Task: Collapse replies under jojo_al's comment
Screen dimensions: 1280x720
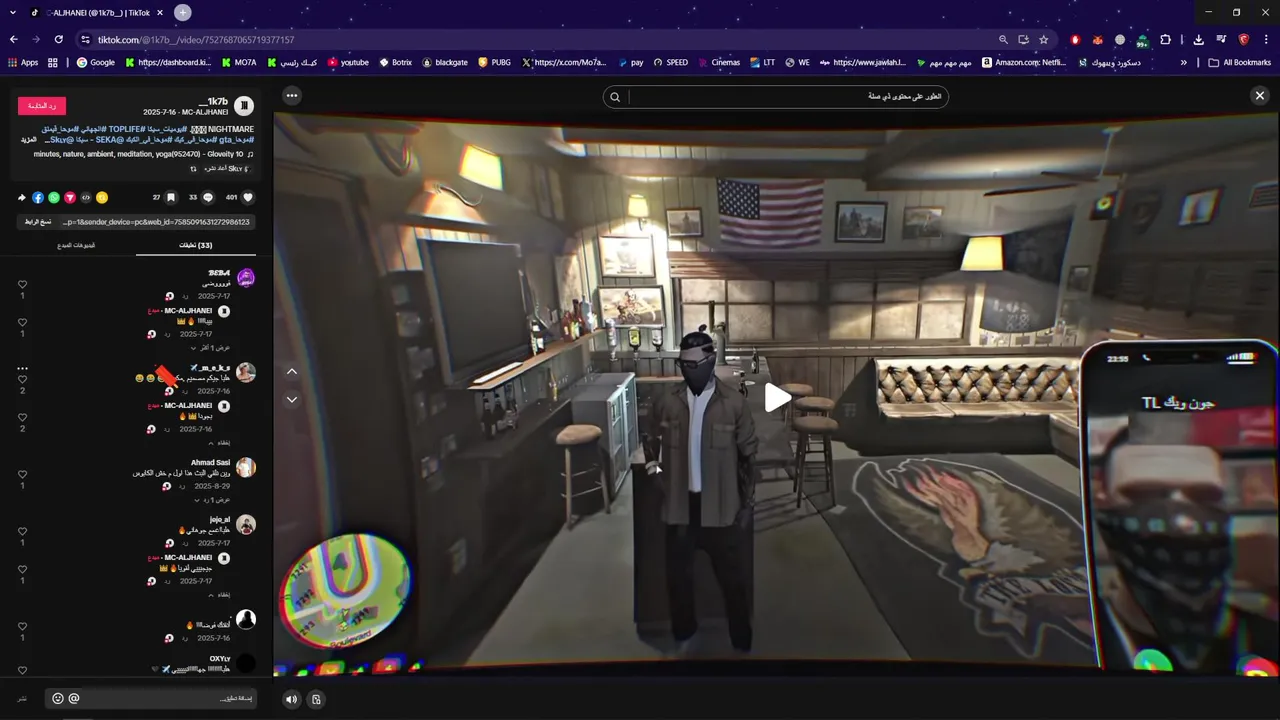Action: coord(218,594)
